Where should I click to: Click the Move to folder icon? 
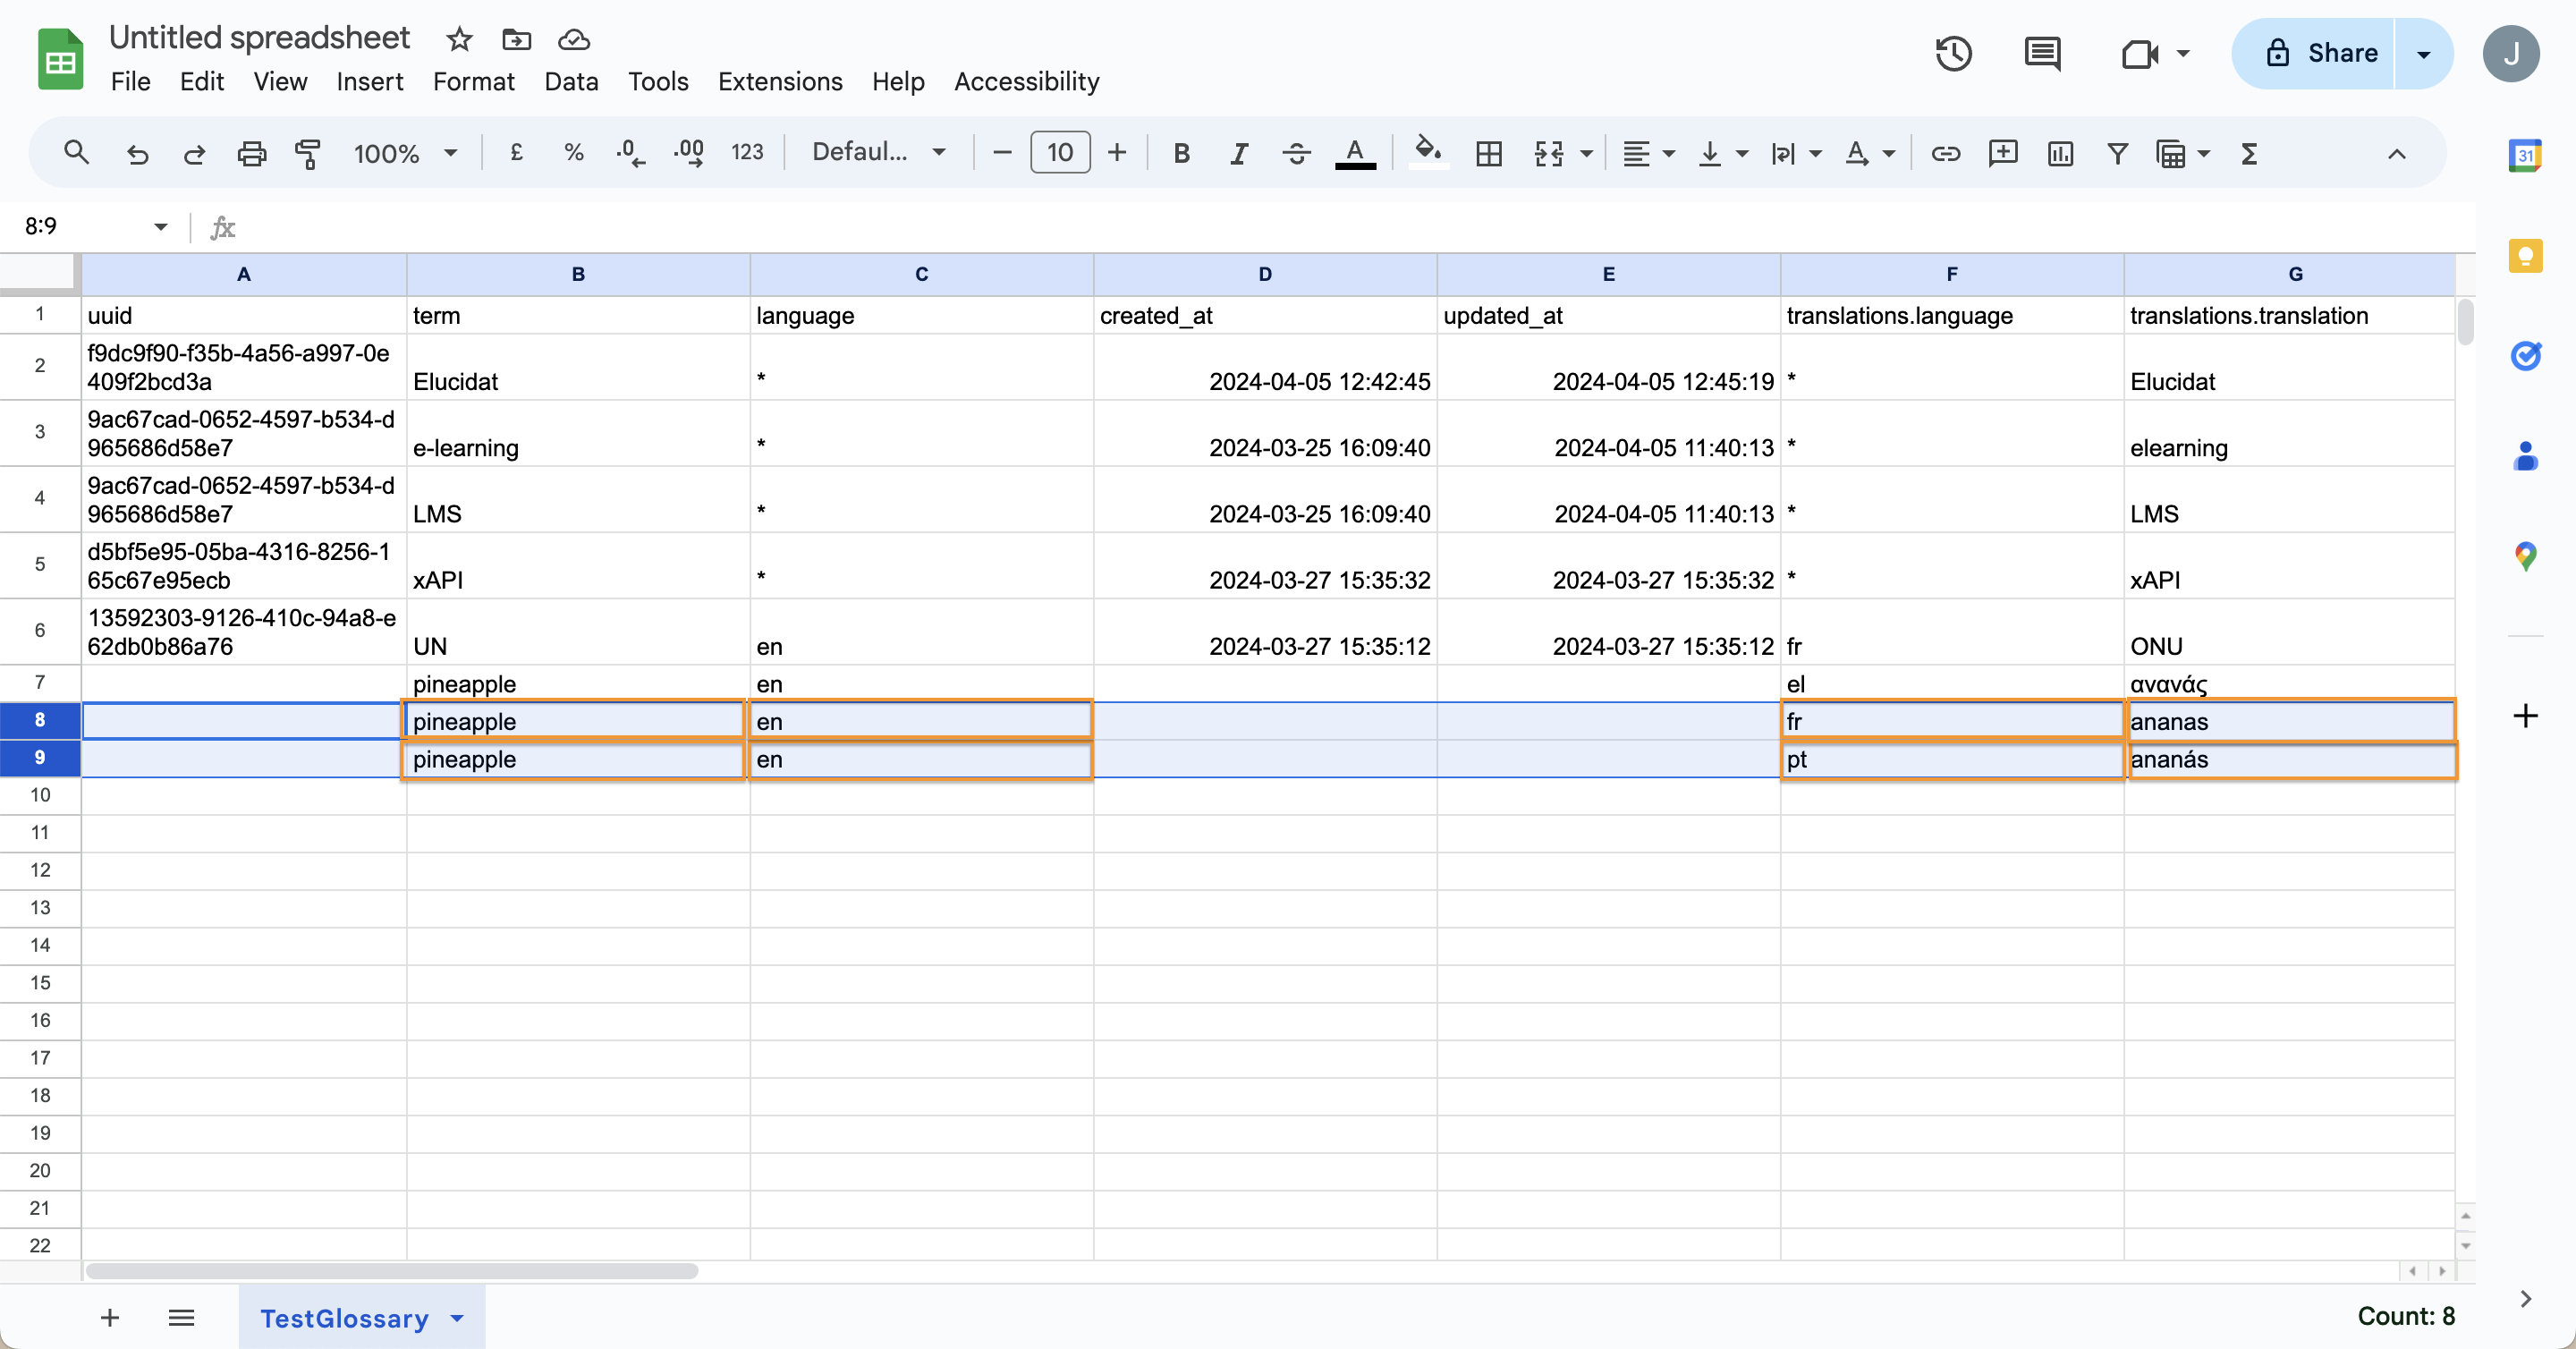pyautogui.click(x=516, y=39)
